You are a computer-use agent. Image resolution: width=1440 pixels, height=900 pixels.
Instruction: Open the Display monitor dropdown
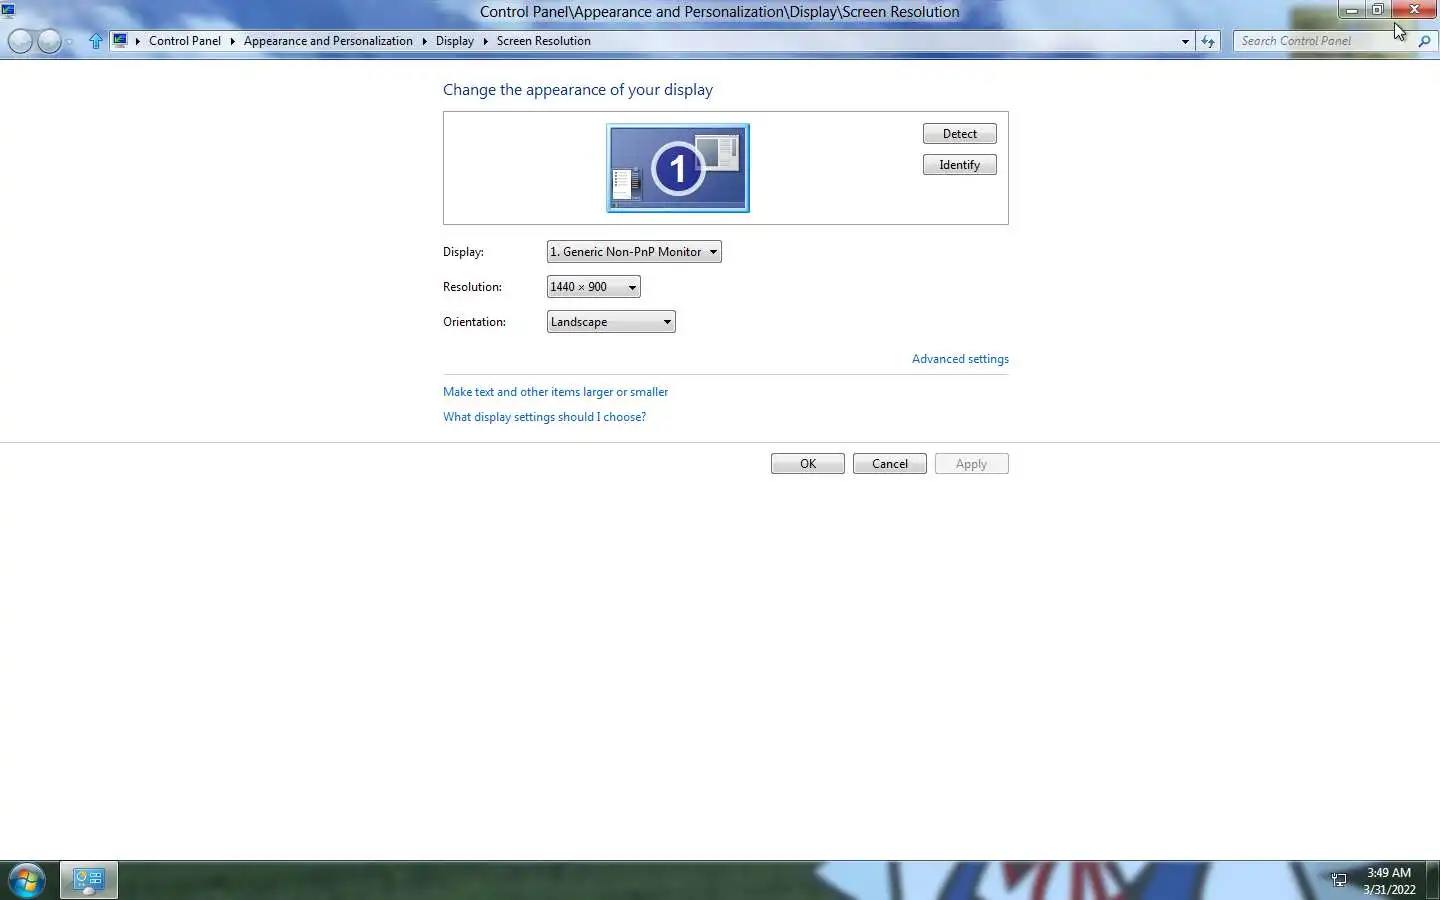(x=634, y=252)
